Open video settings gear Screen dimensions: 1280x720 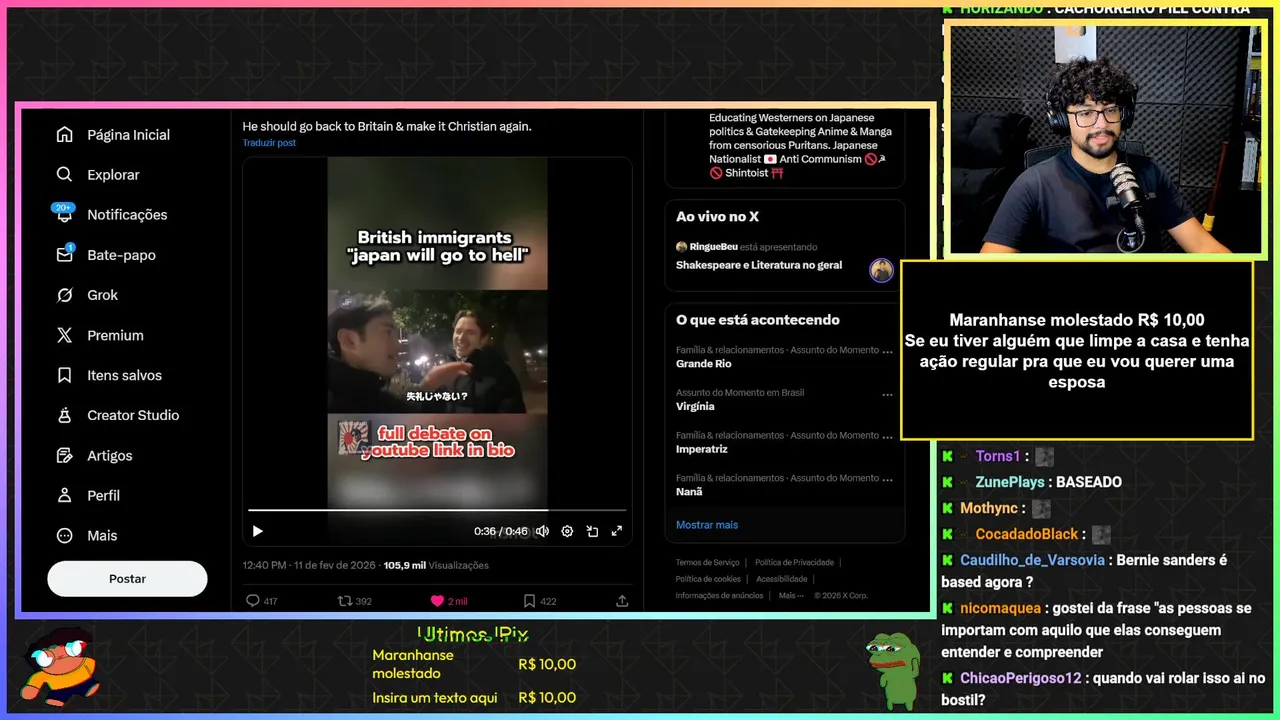point(567,531)
